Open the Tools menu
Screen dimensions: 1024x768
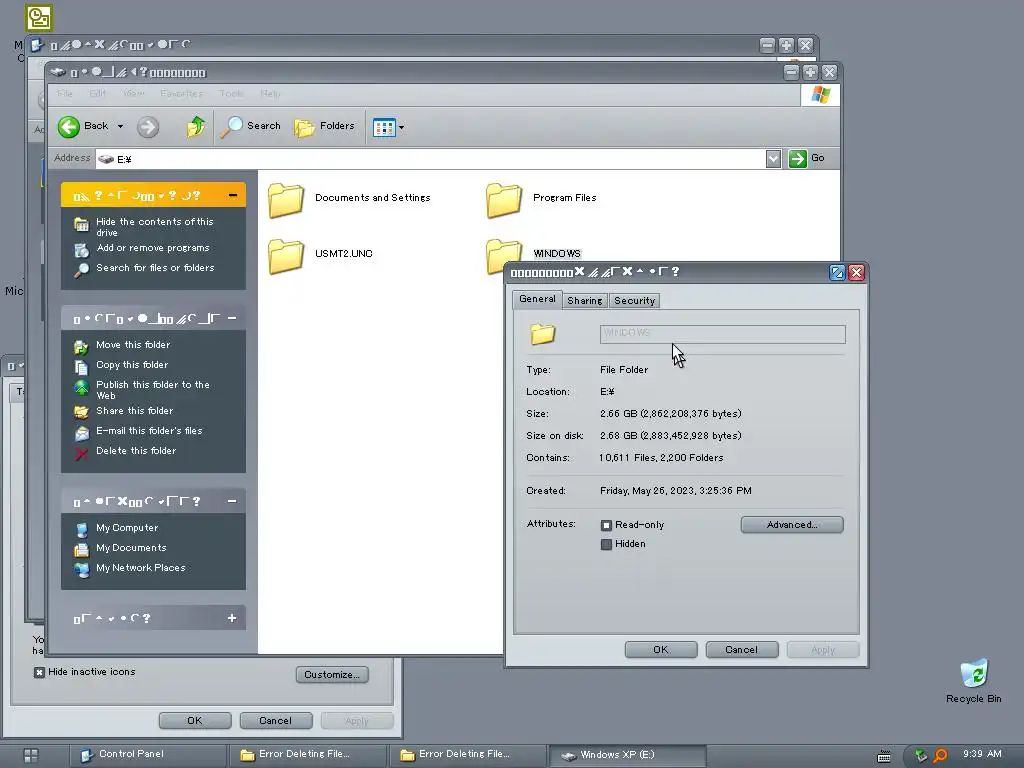point(231,93)
